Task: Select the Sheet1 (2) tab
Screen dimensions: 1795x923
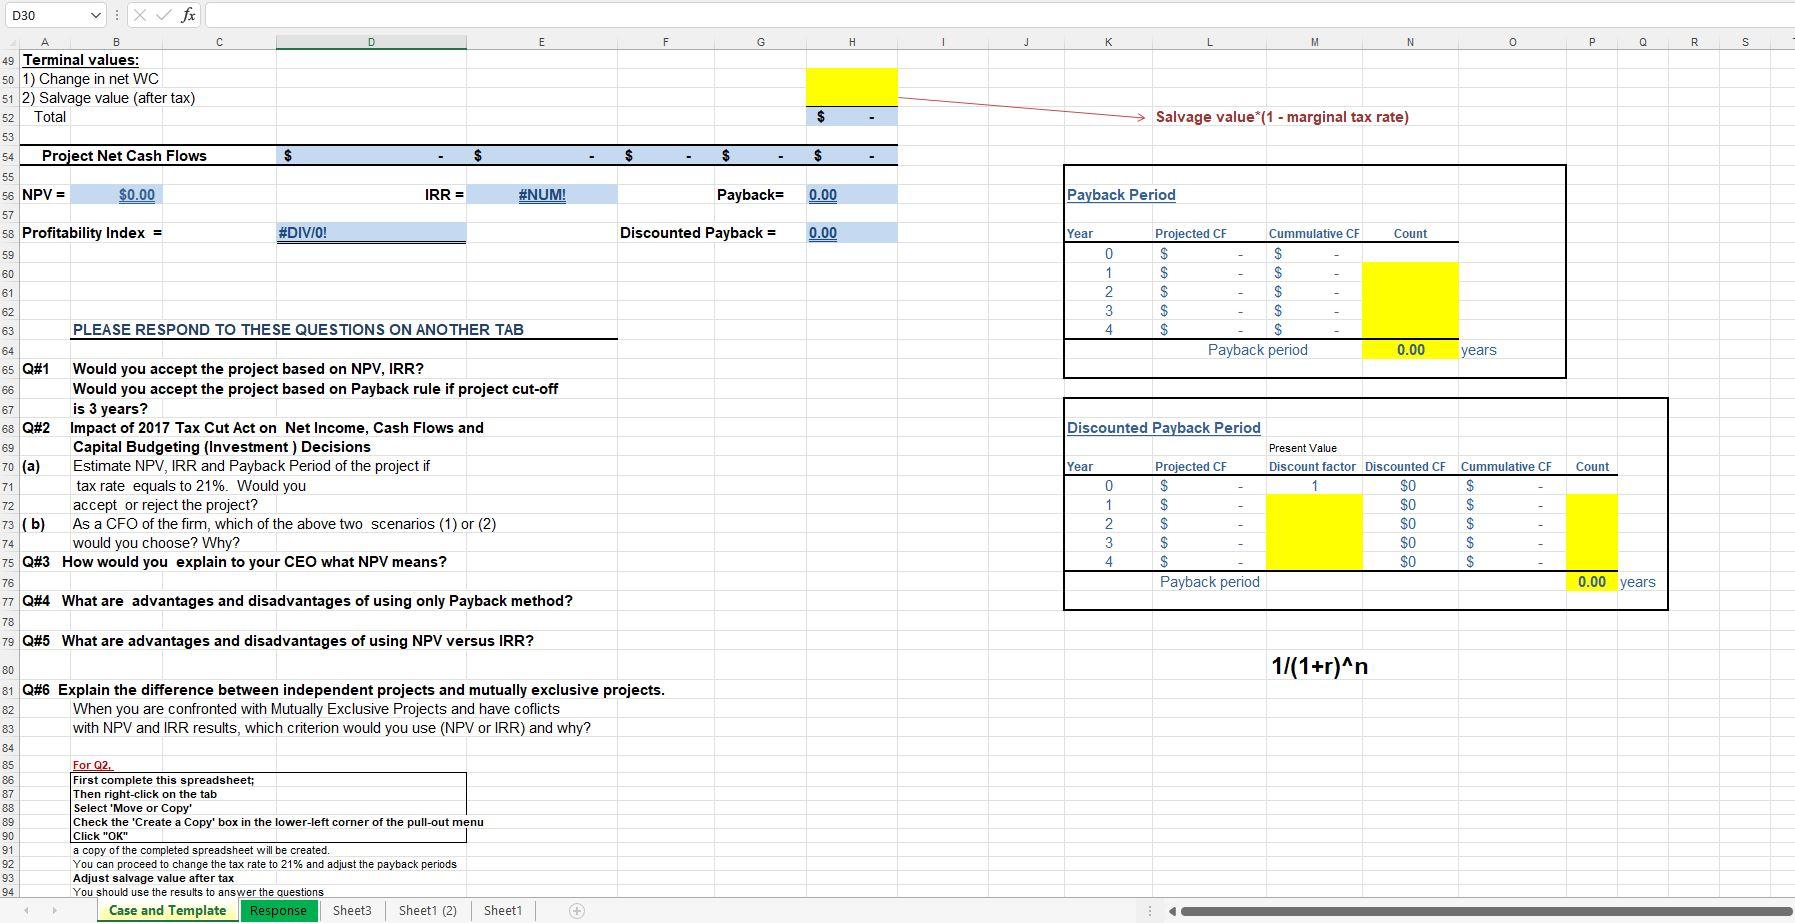Action: (427, 910)
